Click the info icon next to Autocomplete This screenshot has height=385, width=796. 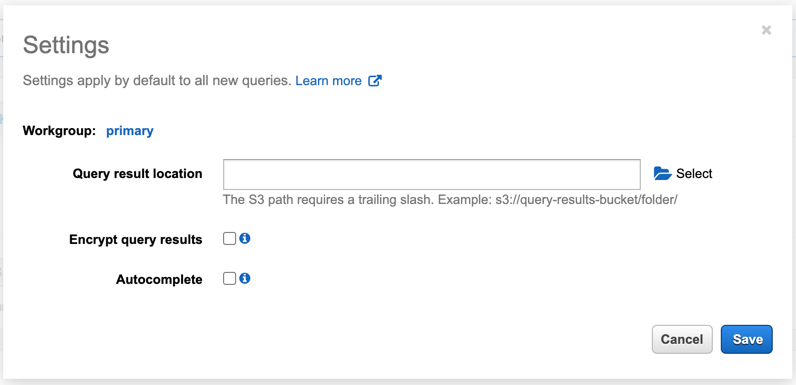pyautogui.click(x=245, y=278)
